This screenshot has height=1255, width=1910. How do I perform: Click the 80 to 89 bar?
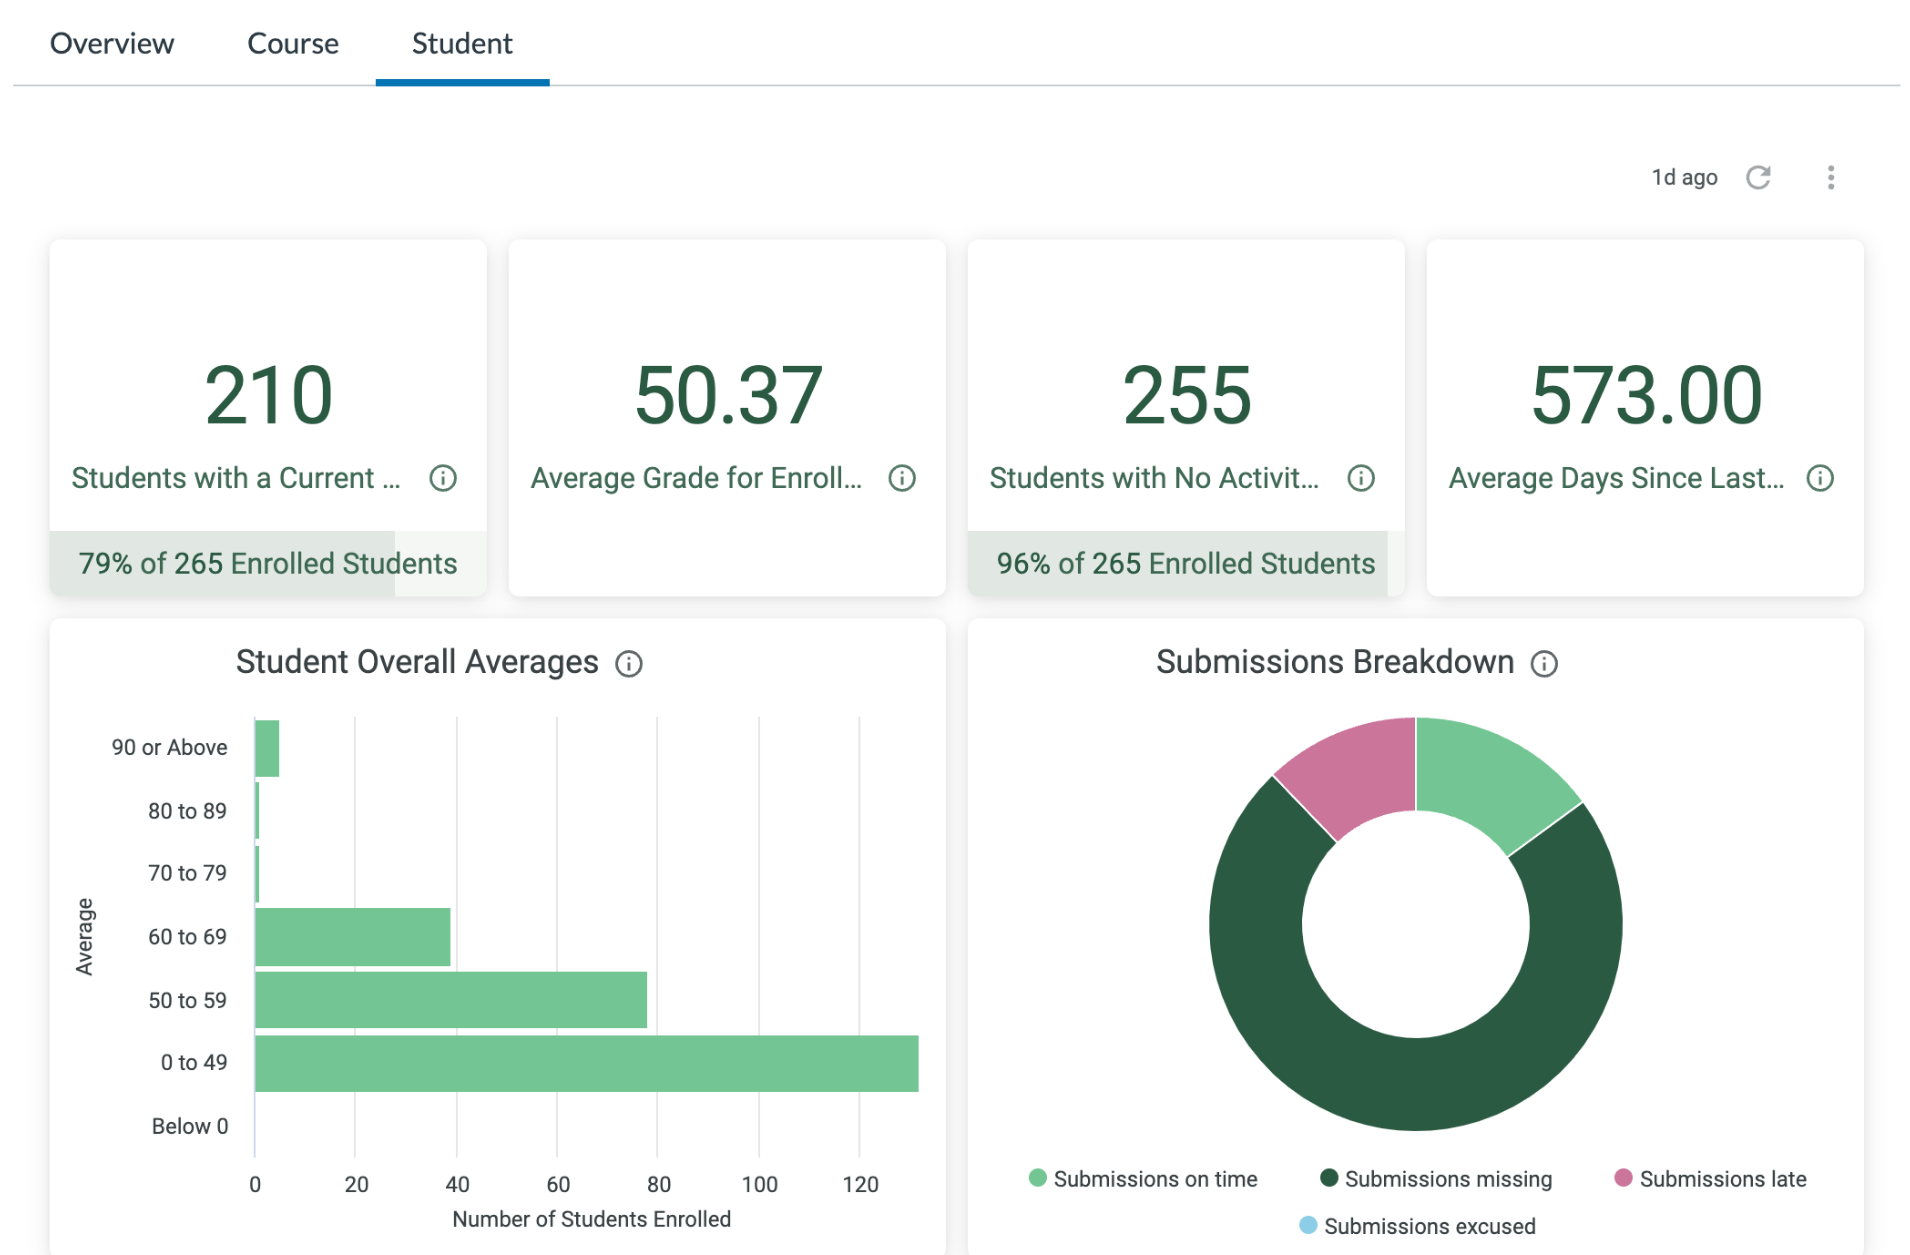pos(257,811)
